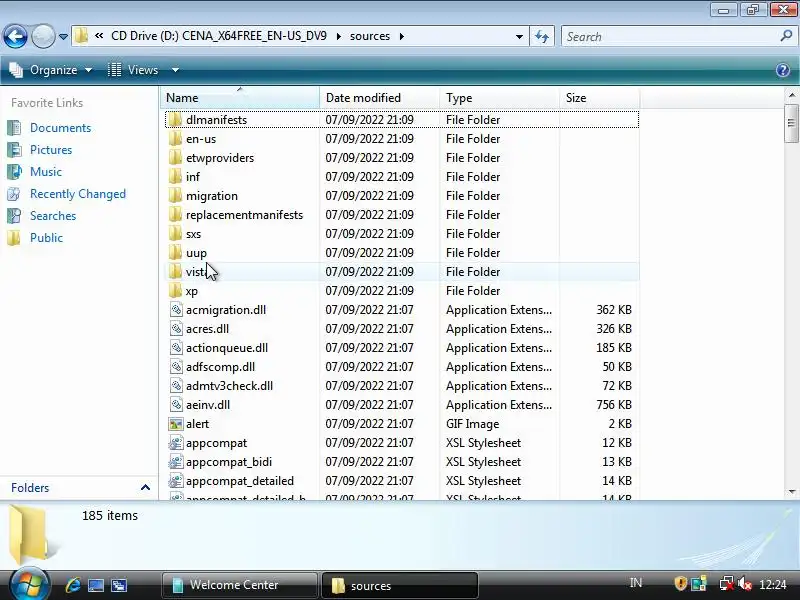Select the vista folder icon
Image resolution: width=800 pixels, height=600 pixels.
coord(175,272)
